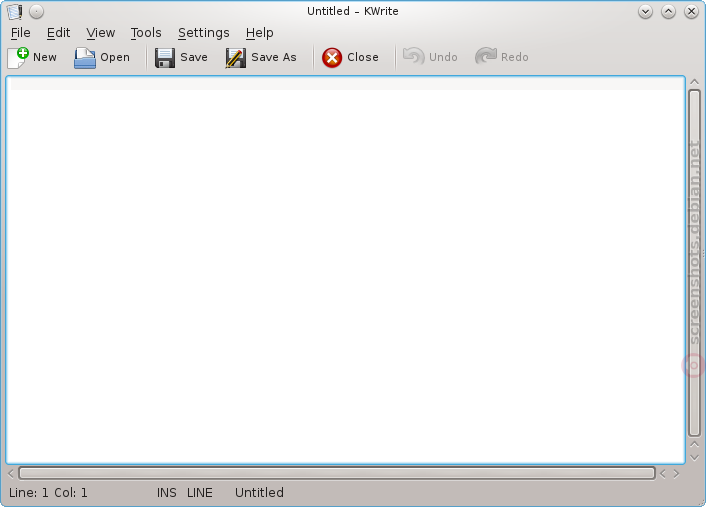Minimize the KWrite window
The image size is (706, 507).
pyautogui.click(x=645, y=11)
